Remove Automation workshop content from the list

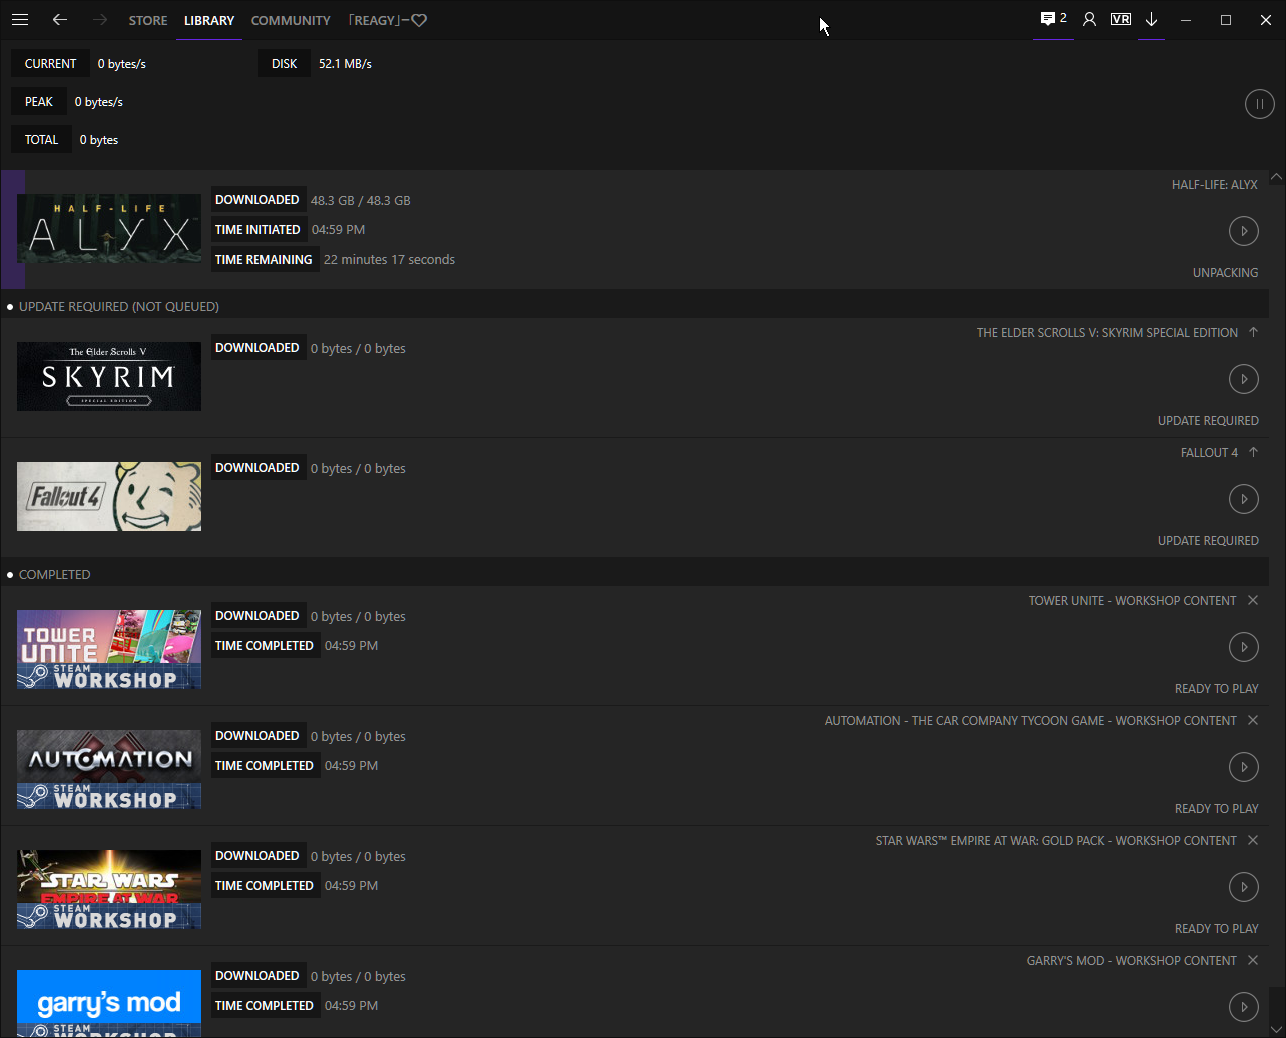[x=1253, y=720]
